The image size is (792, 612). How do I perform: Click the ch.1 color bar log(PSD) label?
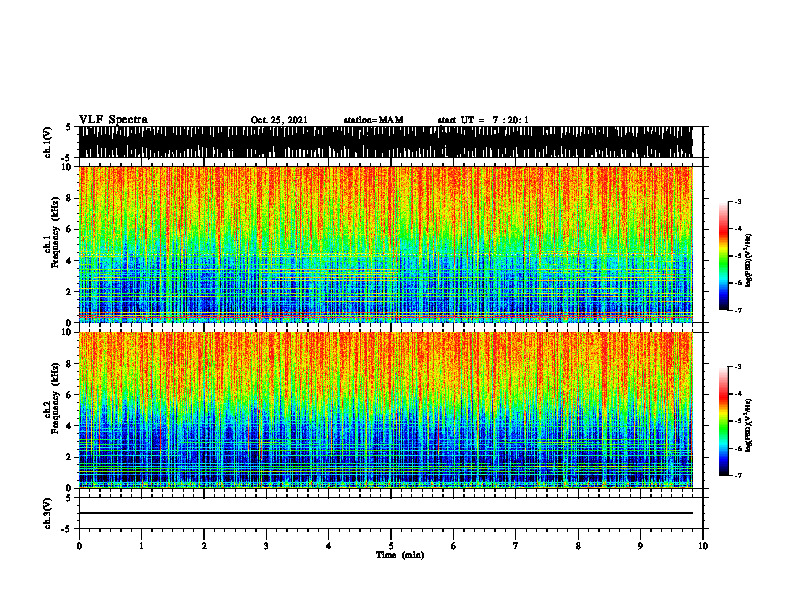[749, 261]
